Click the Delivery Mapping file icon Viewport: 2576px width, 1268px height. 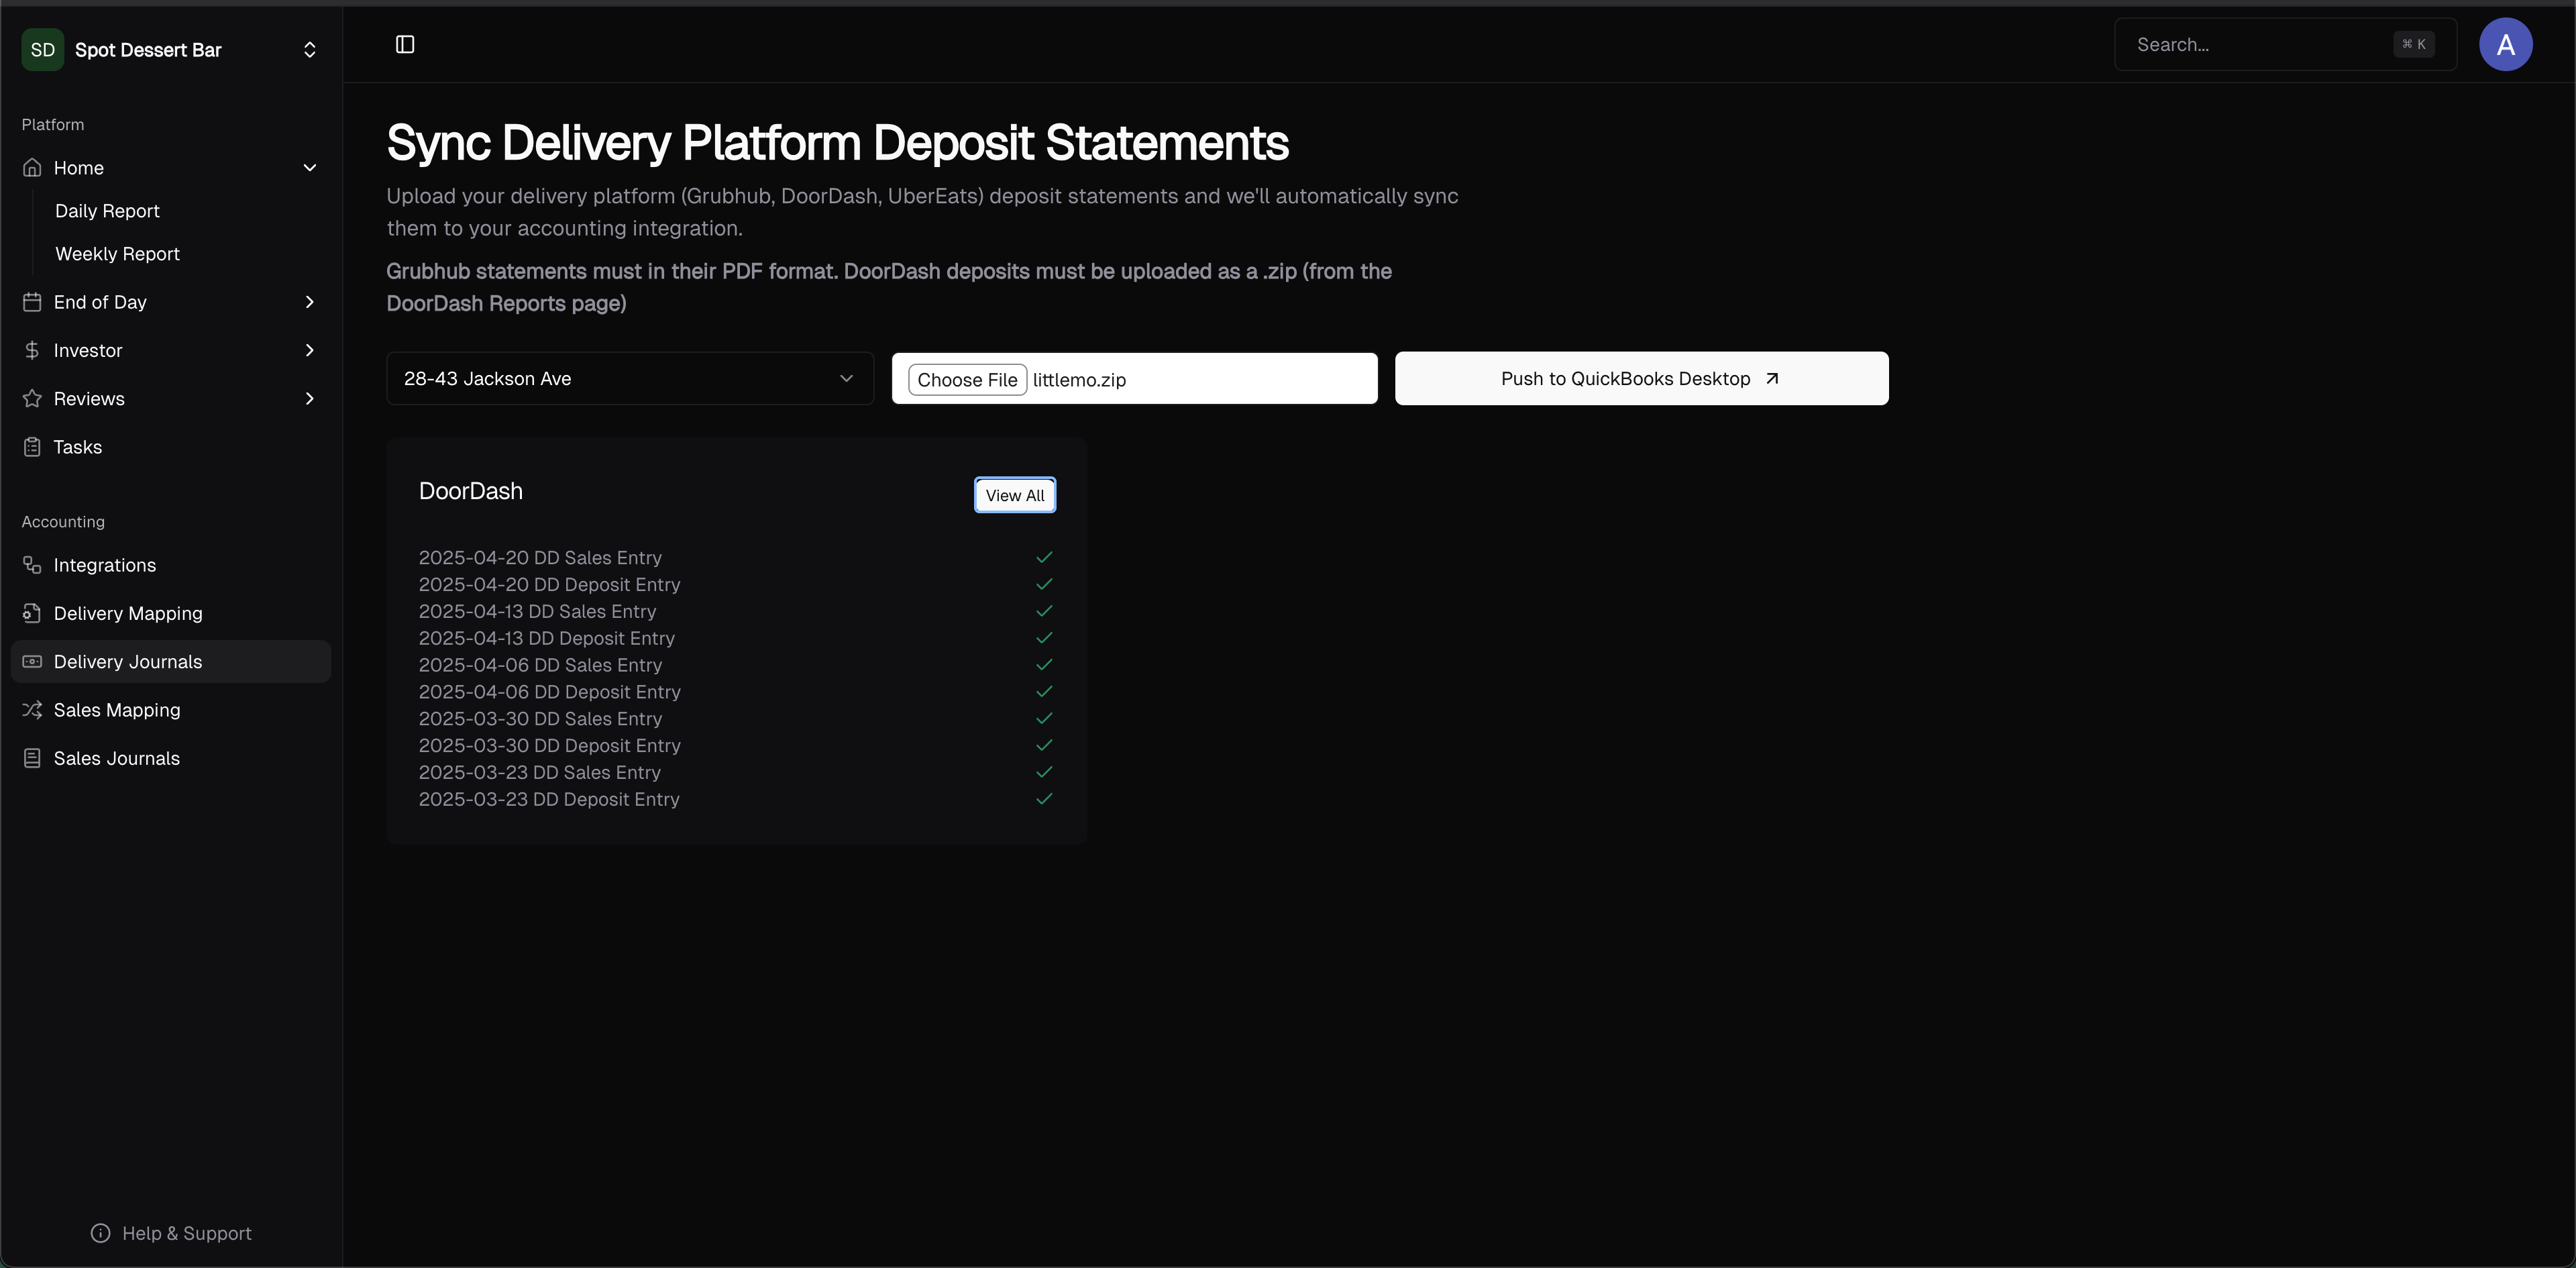(32, 613)
